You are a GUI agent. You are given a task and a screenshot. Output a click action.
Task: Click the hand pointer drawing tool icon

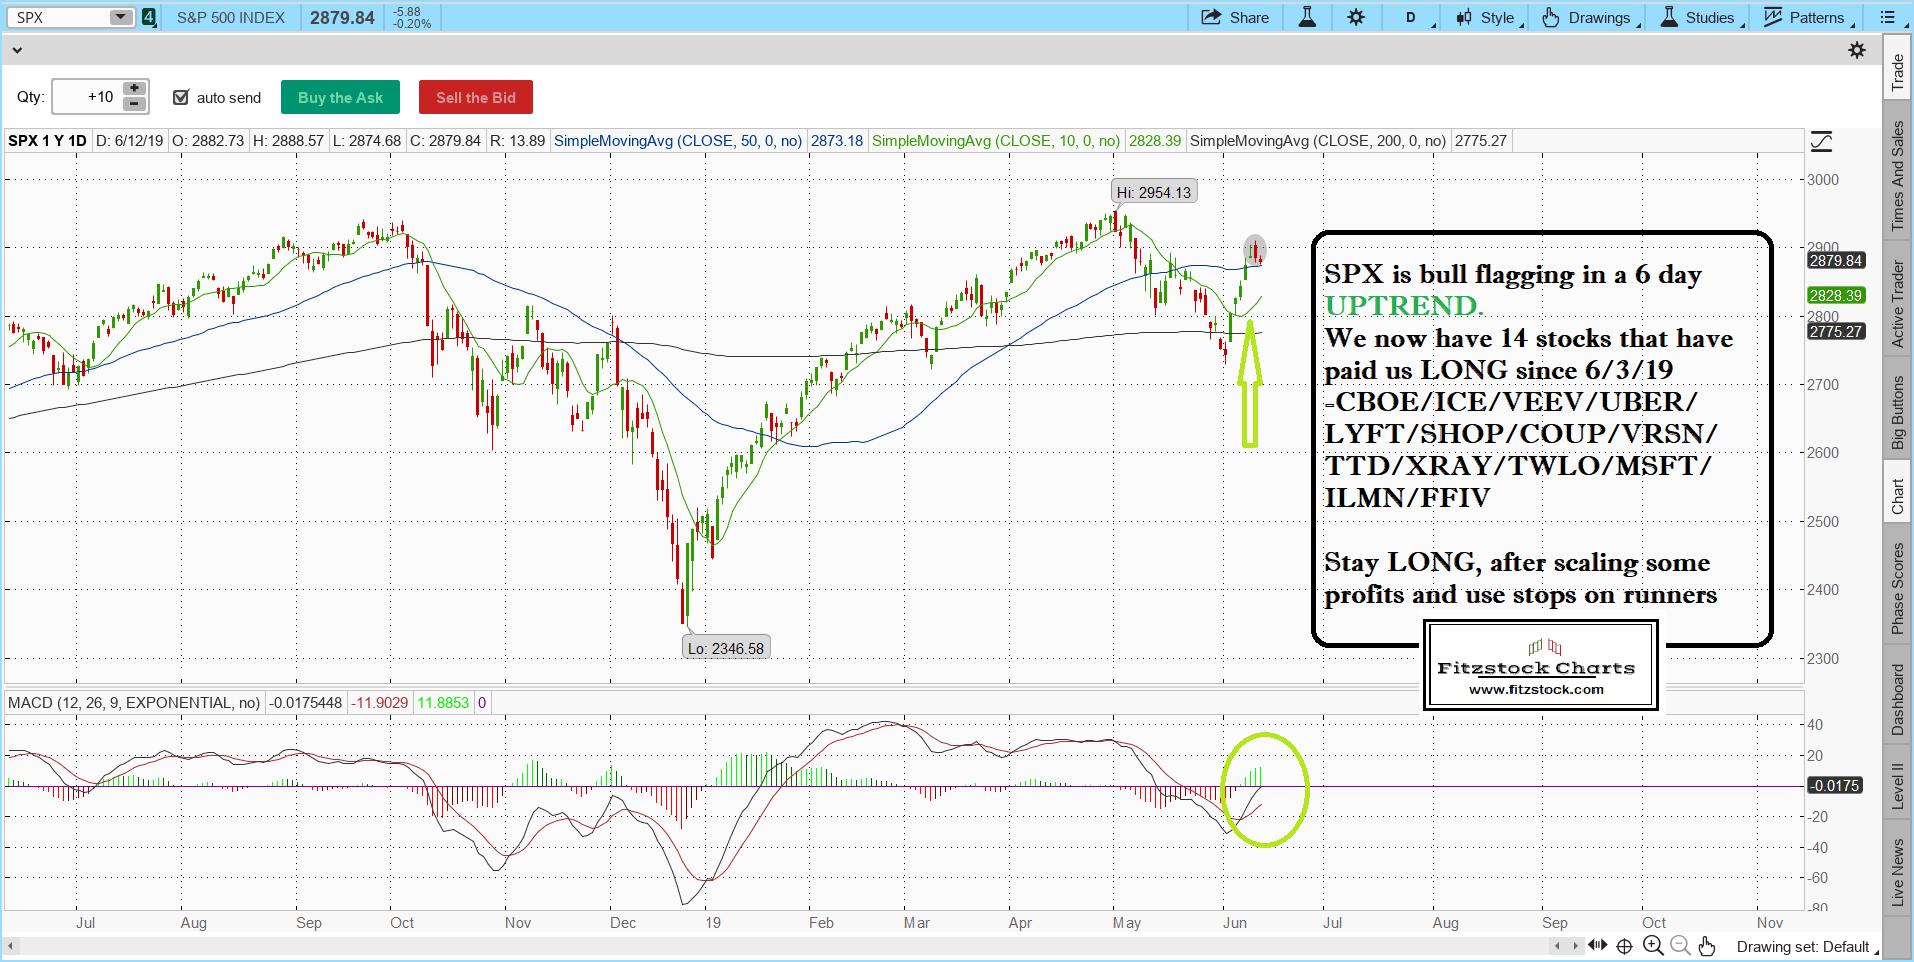[x=1706, y=946]
